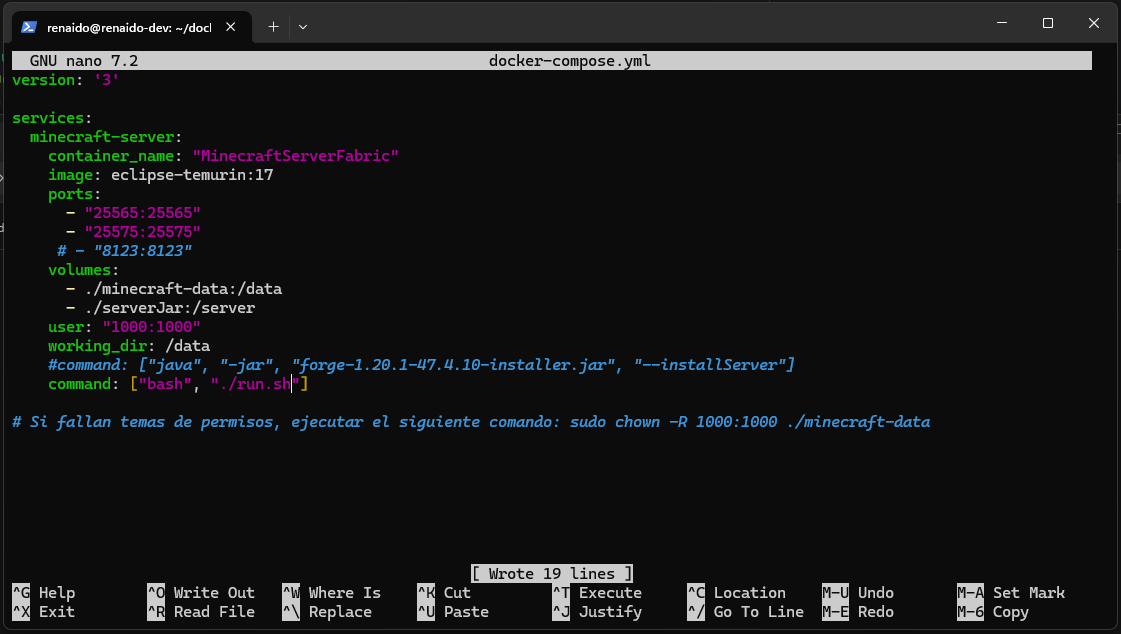This screenshot has width=1121, height=634.
Task: Click the "bash" argument in command line
Action: [x=165, y=384]
